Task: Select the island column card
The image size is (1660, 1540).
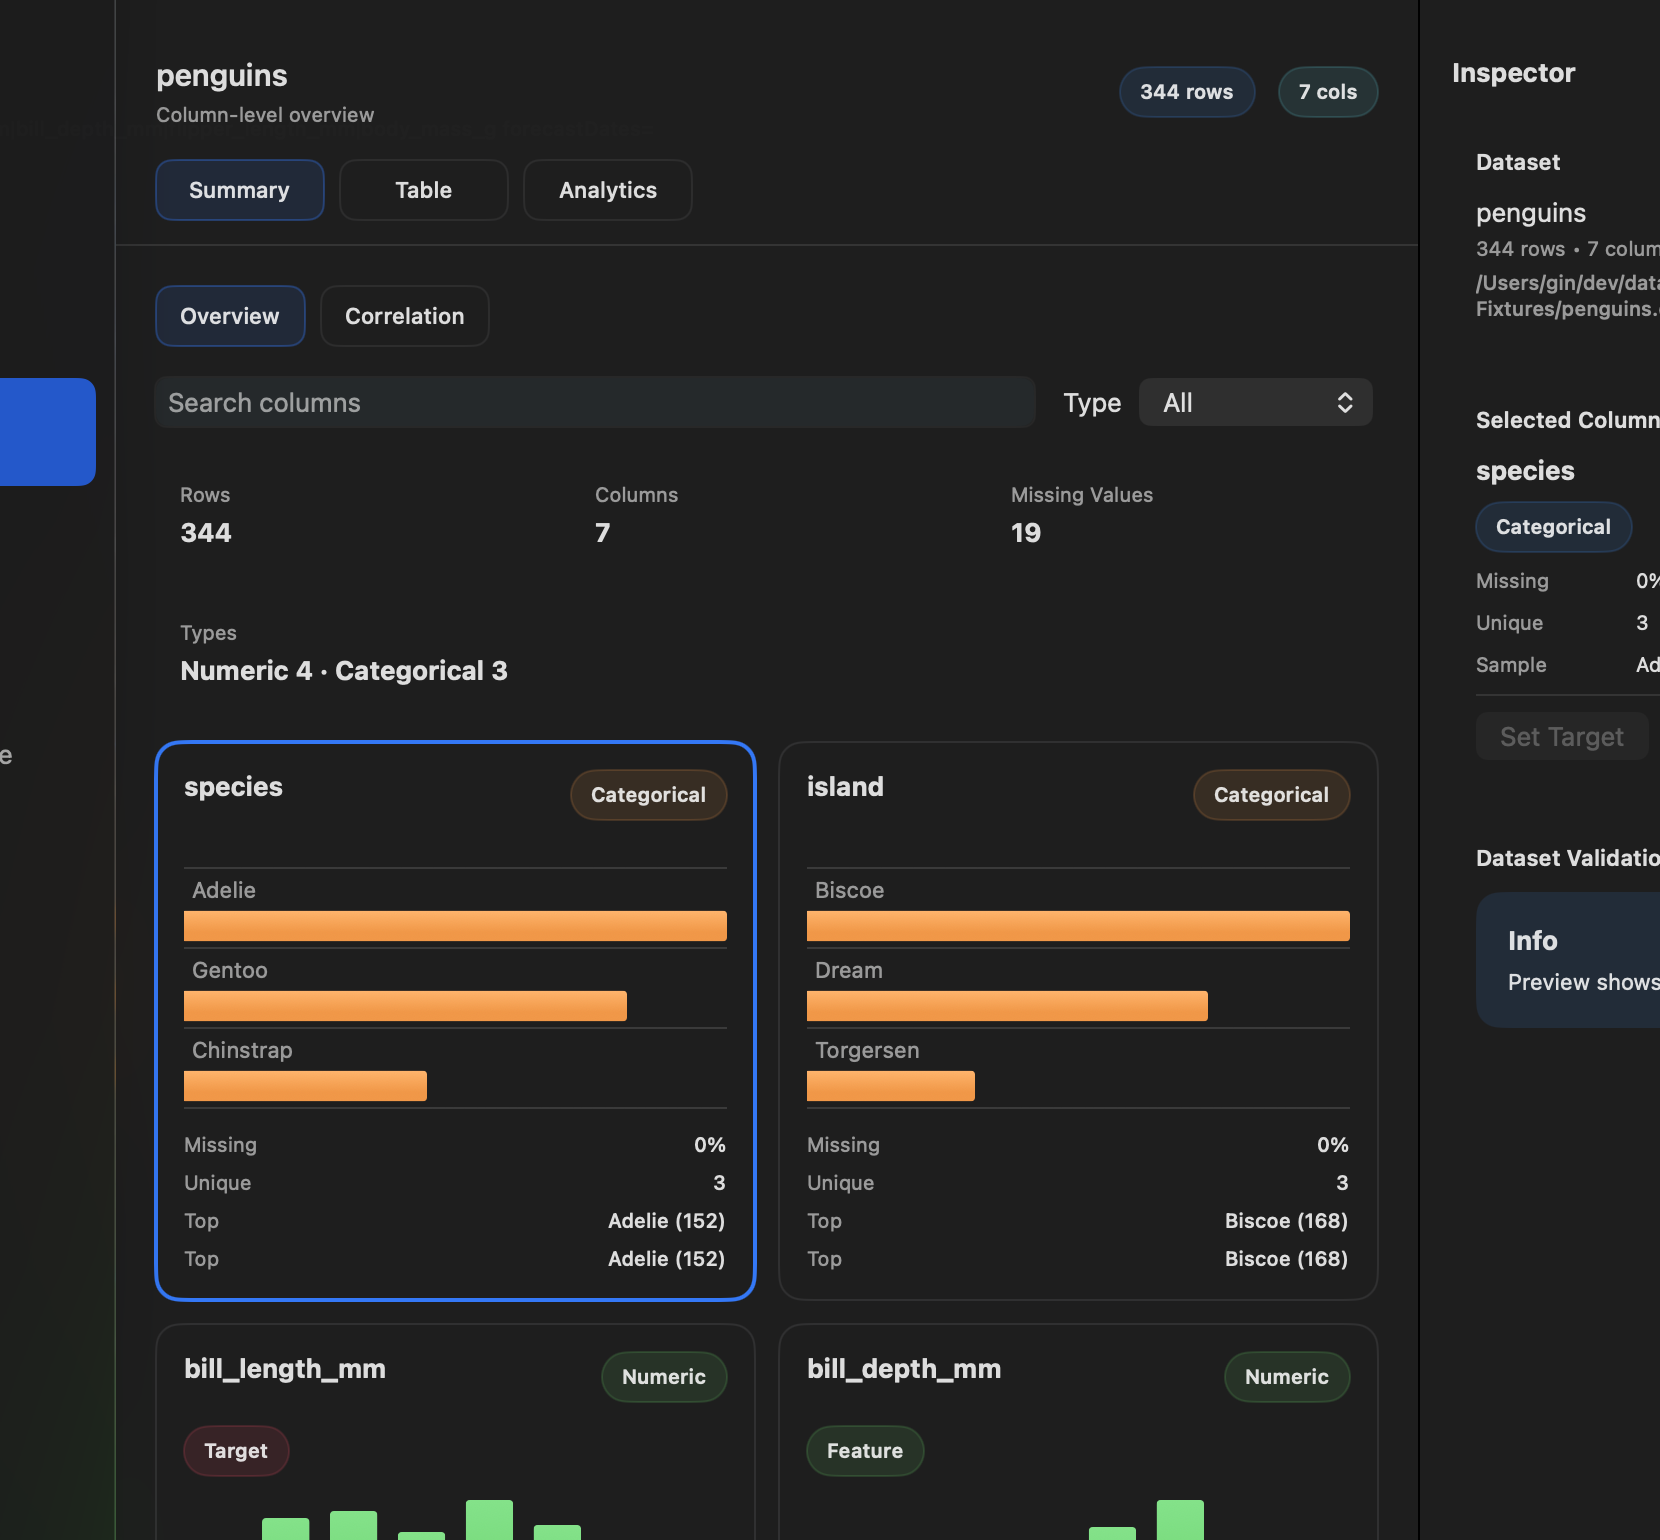Action: tap(1078, 1021)
